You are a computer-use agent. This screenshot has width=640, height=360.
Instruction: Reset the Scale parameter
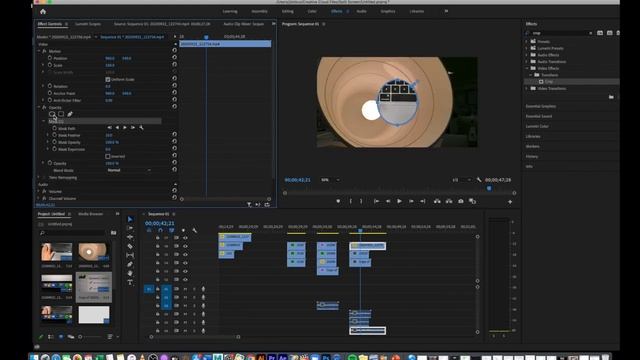[174, 64]
